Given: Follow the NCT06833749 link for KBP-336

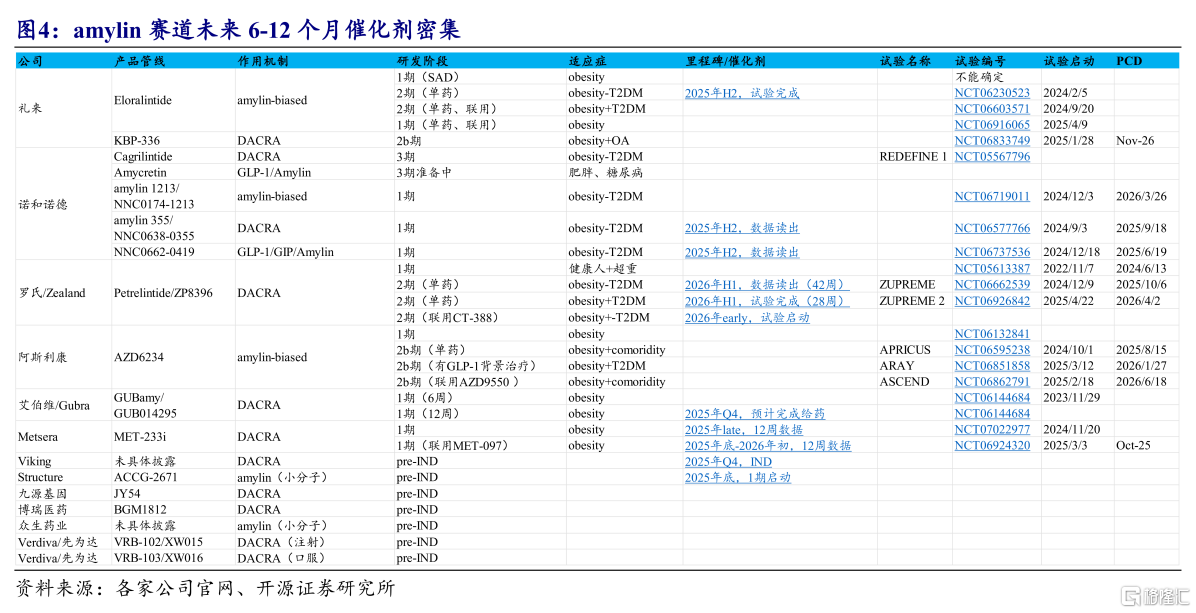Looking at the screenshot, I should [x=992, y=141].
